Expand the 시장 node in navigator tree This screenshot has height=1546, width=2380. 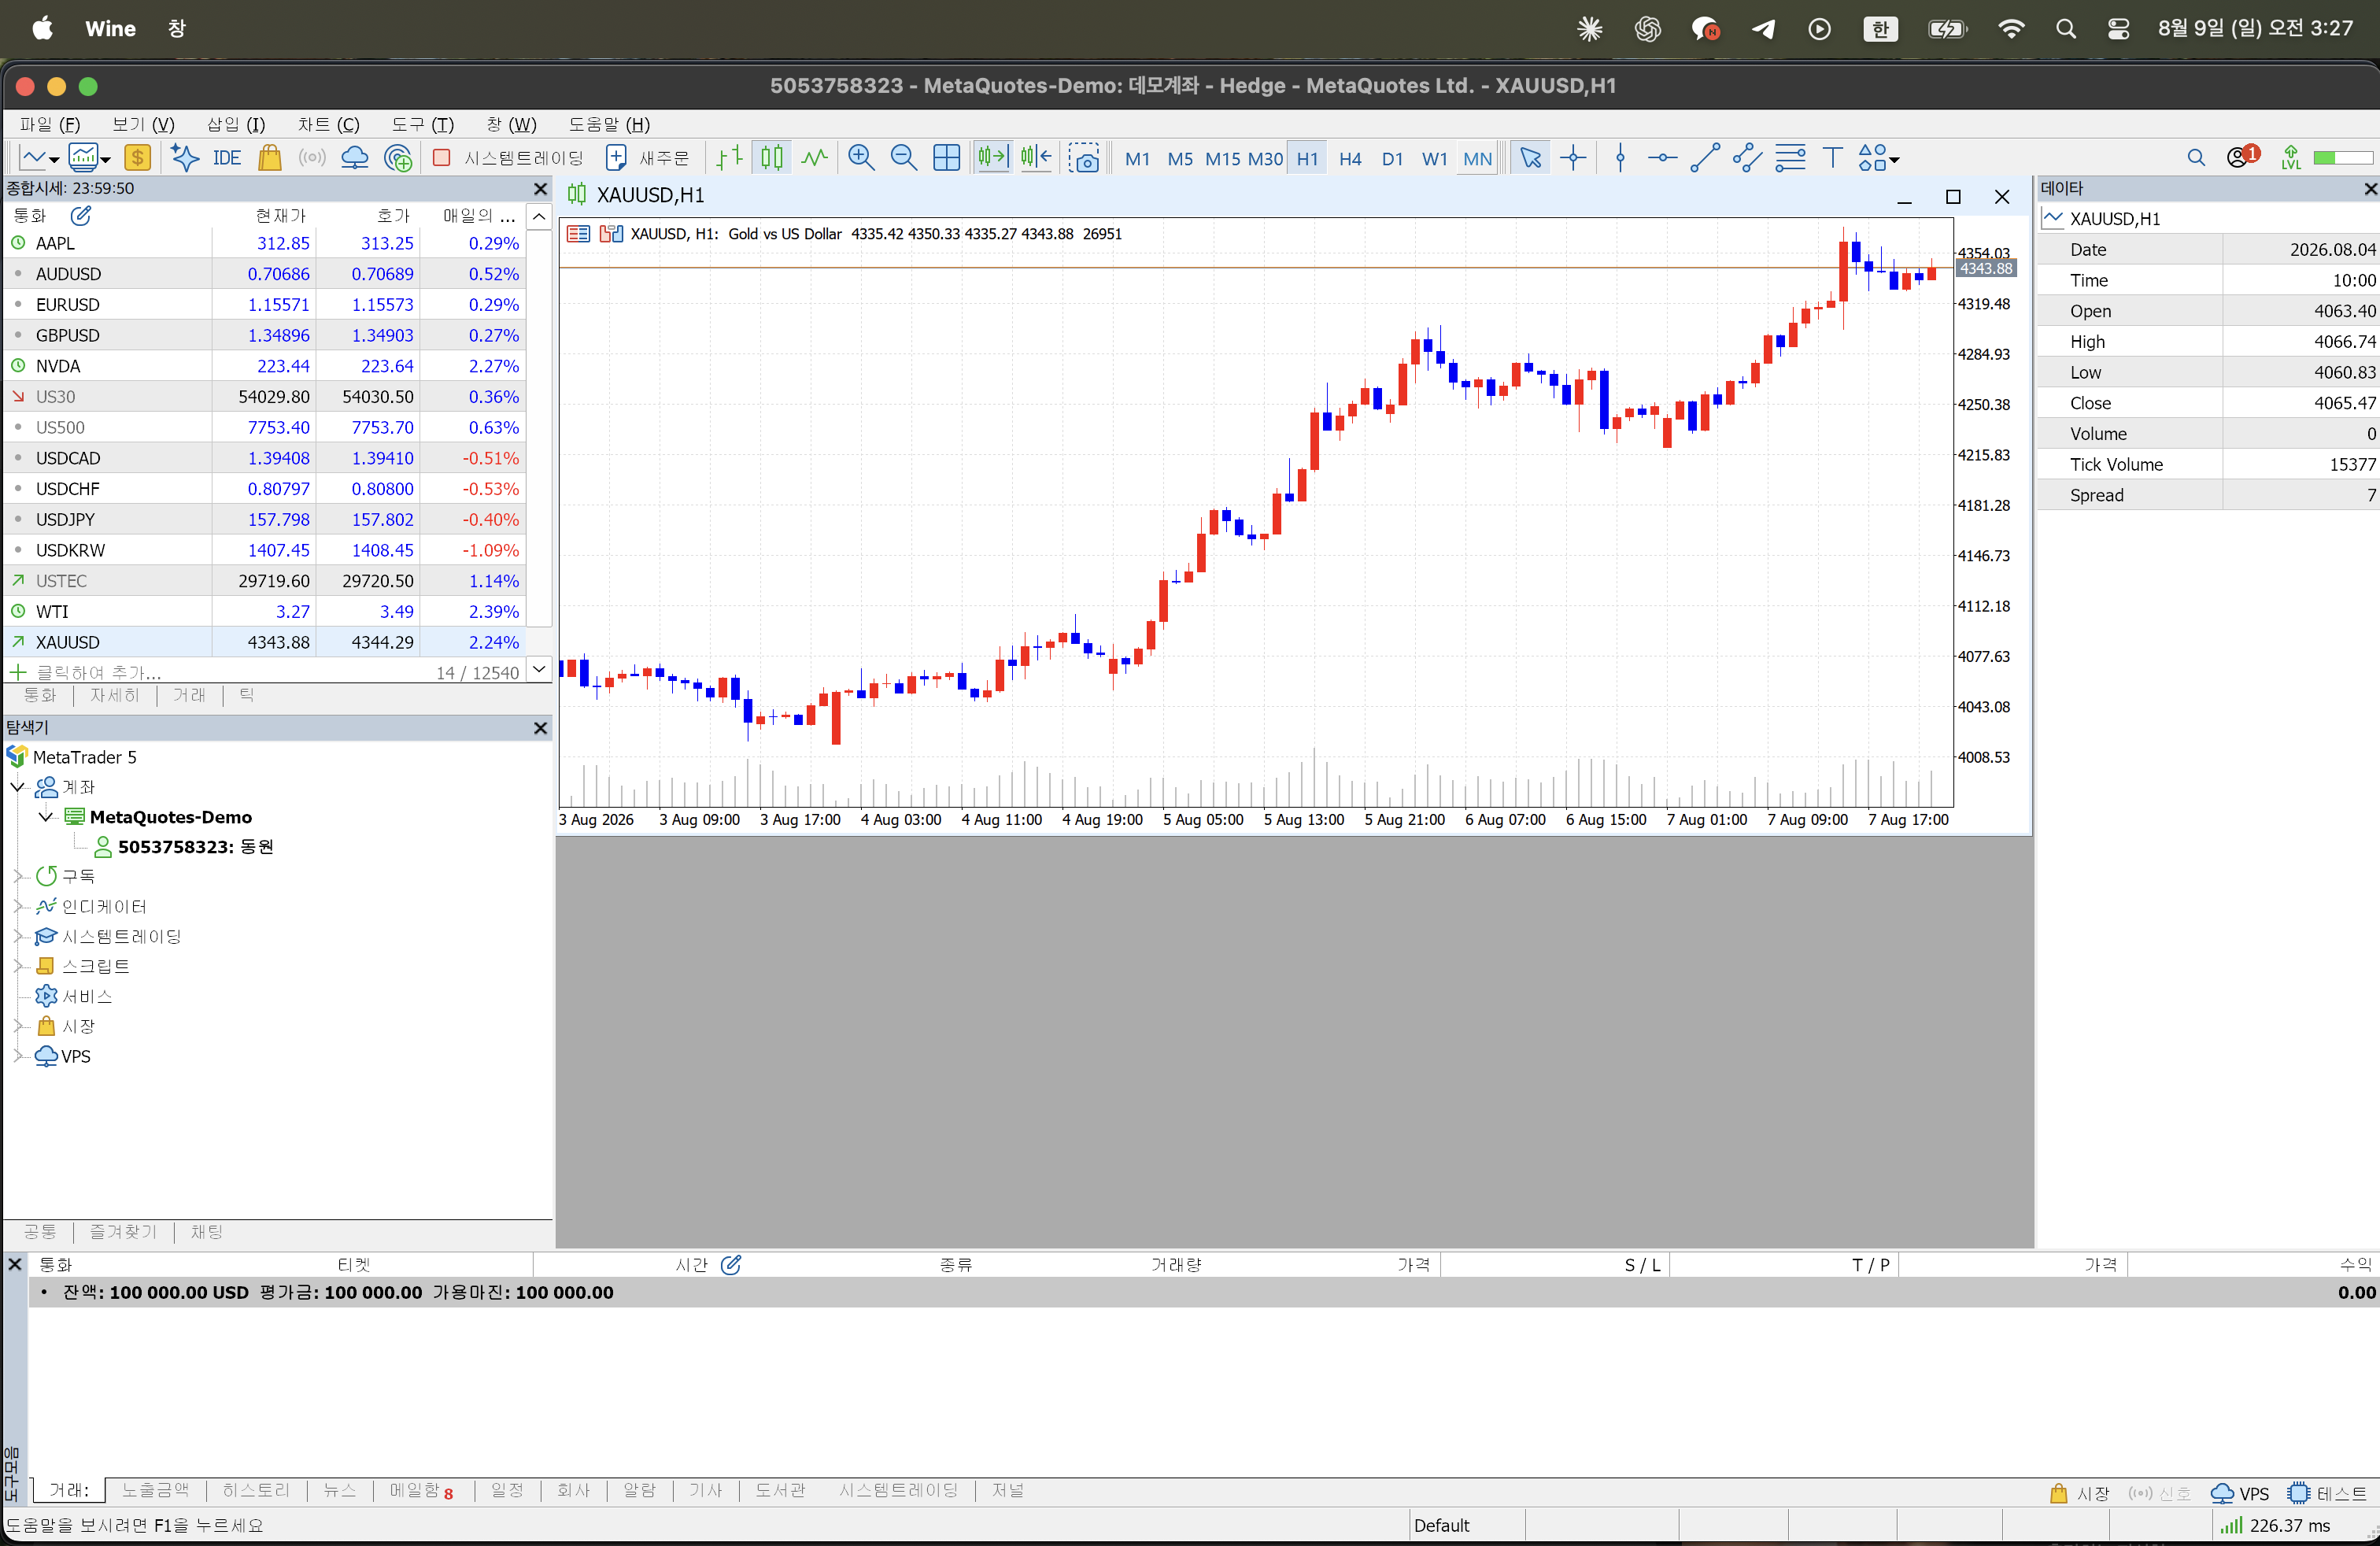pyautogui.click(x=17, y=1026)
